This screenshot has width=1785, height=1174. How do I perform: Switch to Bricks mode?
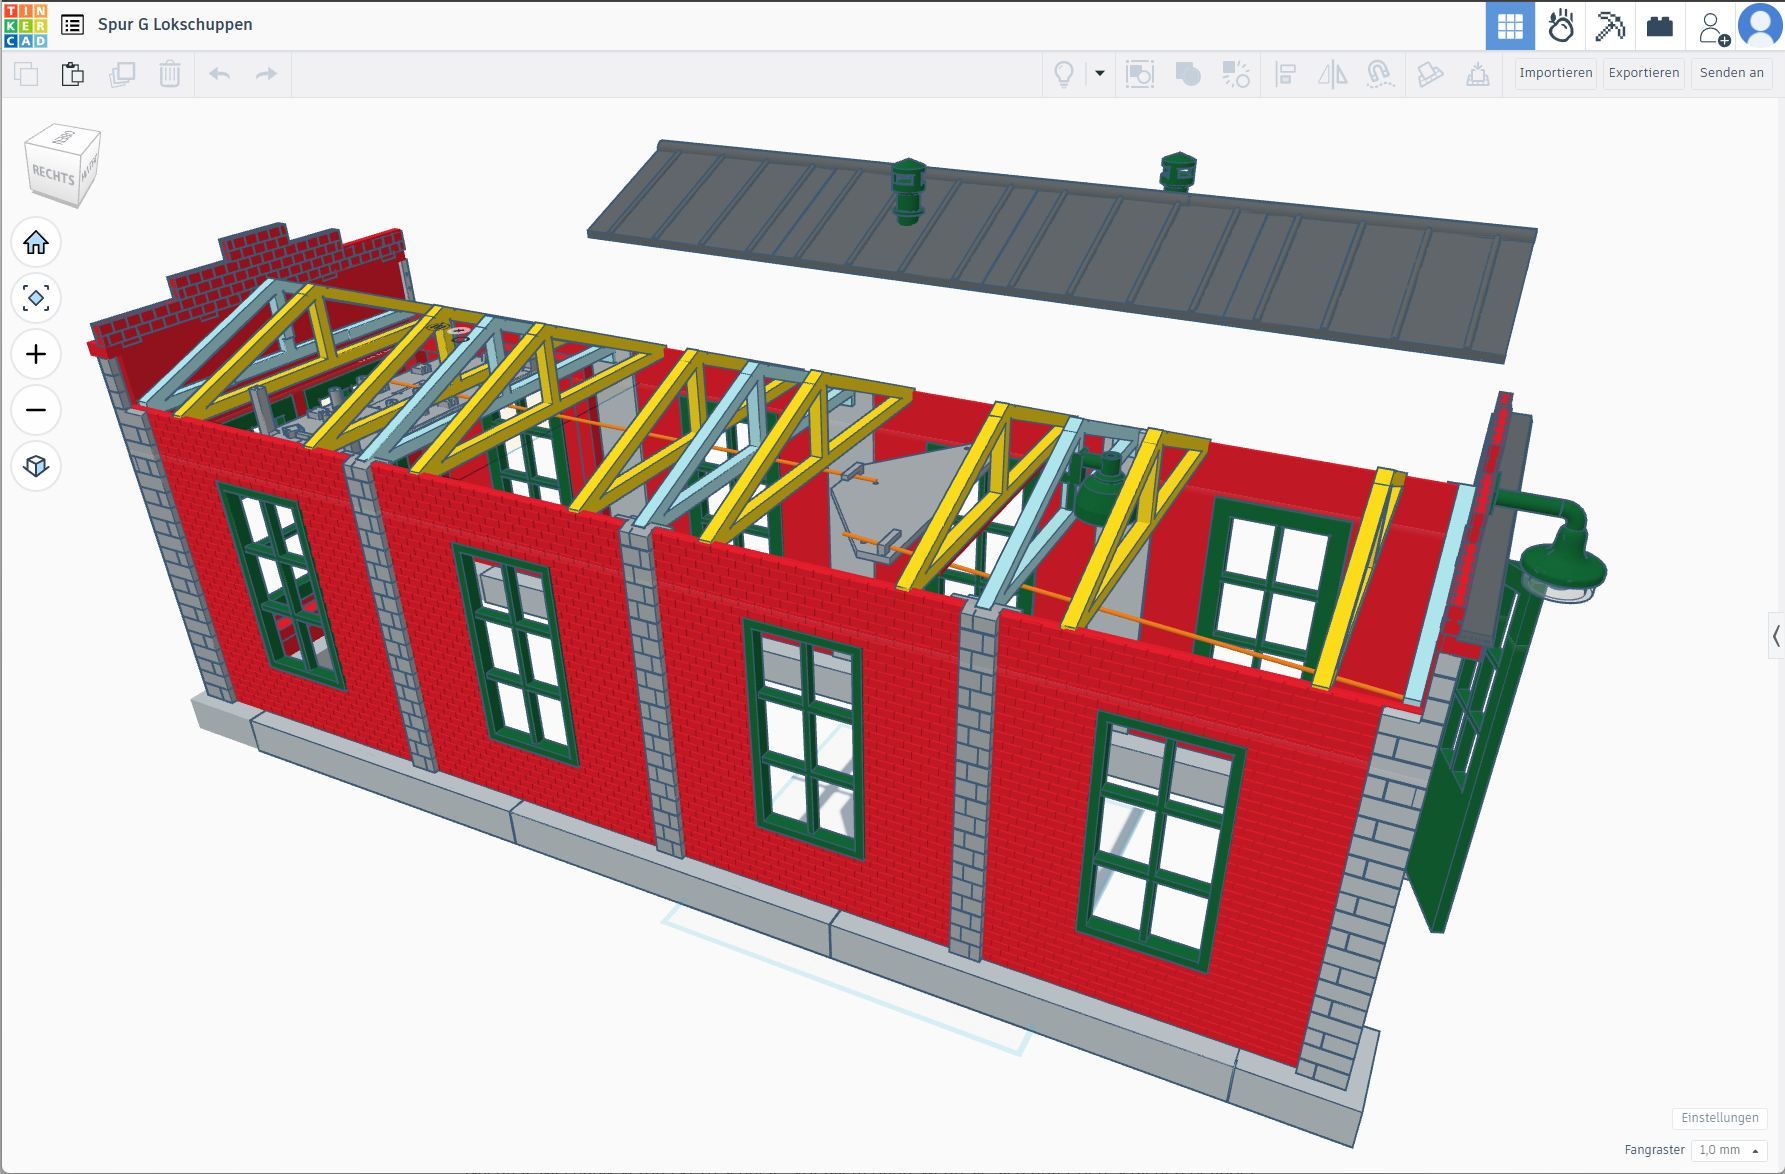point(1660,26)
